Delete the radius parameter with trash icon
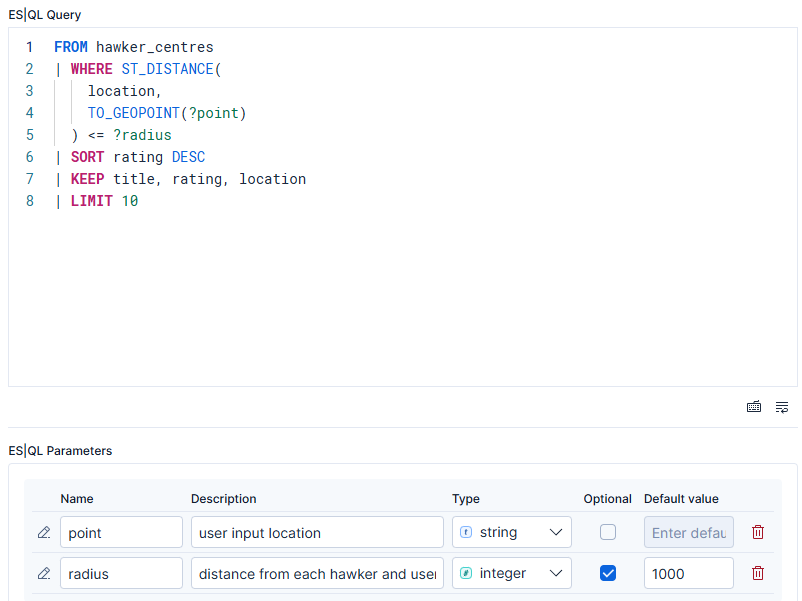Image resolution: width=802 pixels, height=601 pixels. click(x=758, y=573)
